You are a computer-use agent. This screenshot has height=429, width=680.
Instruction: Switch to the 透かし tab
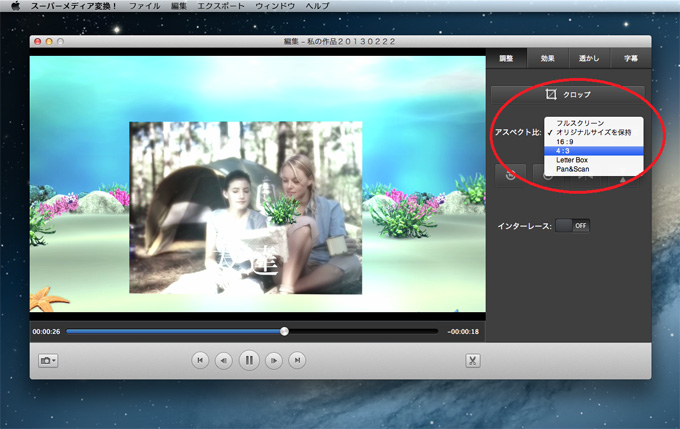[x=589, y=58]
